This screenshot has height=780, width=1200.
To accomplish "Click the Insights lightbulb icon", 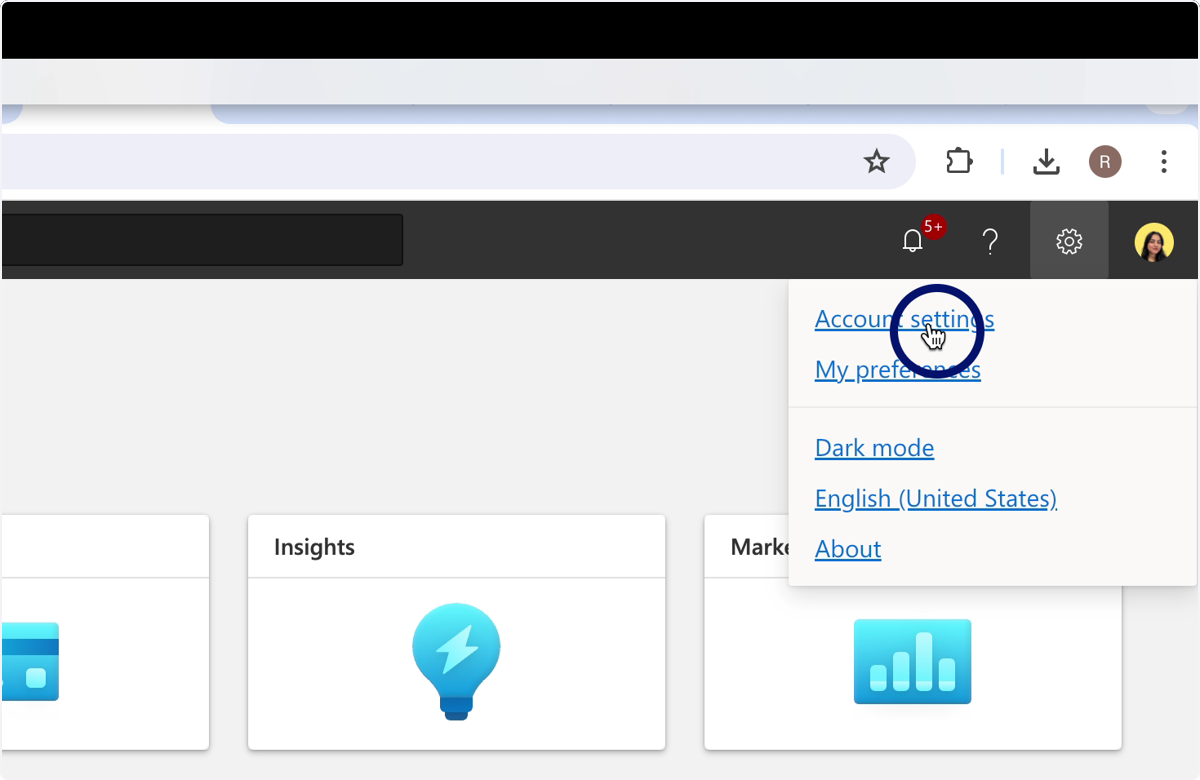I will [456, 661].
